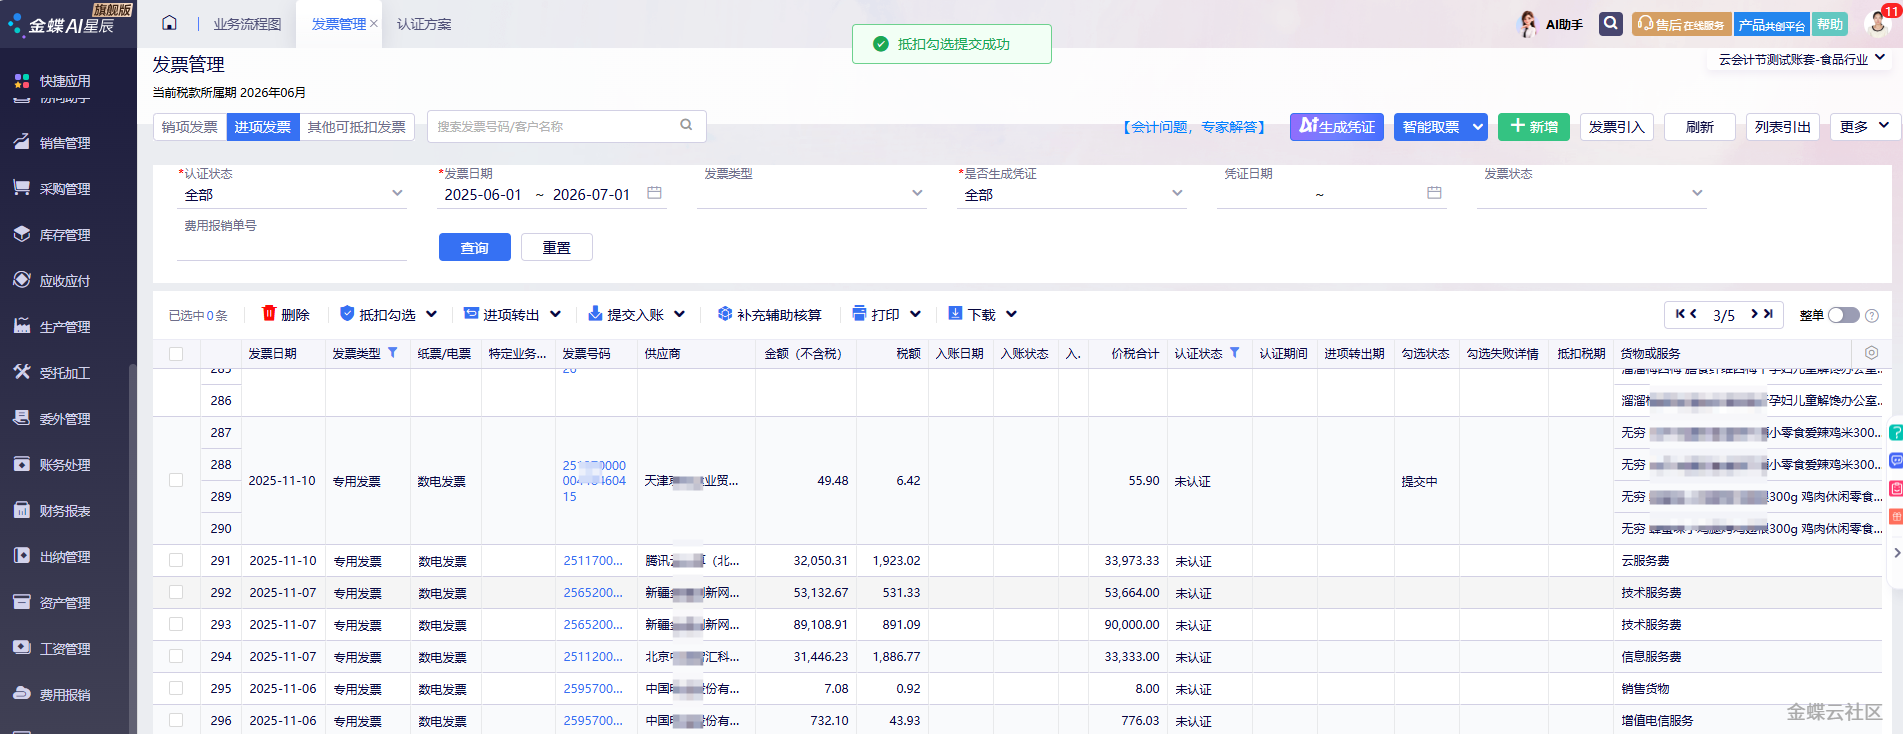Open the 会计问题，专家解答 link
This screenshot has height=734, width=1903.
[1194, 127]
